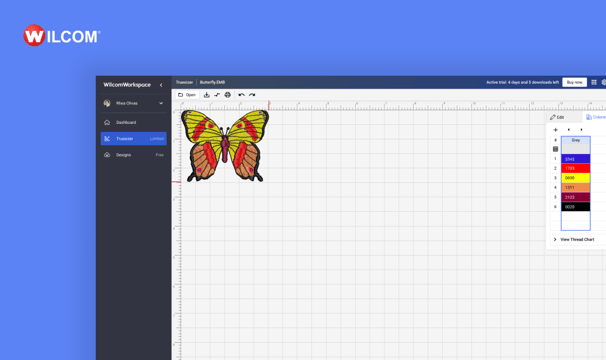Switch to the Edit tab
Screen dimensions: 606x360
click(x=557, y=117)
